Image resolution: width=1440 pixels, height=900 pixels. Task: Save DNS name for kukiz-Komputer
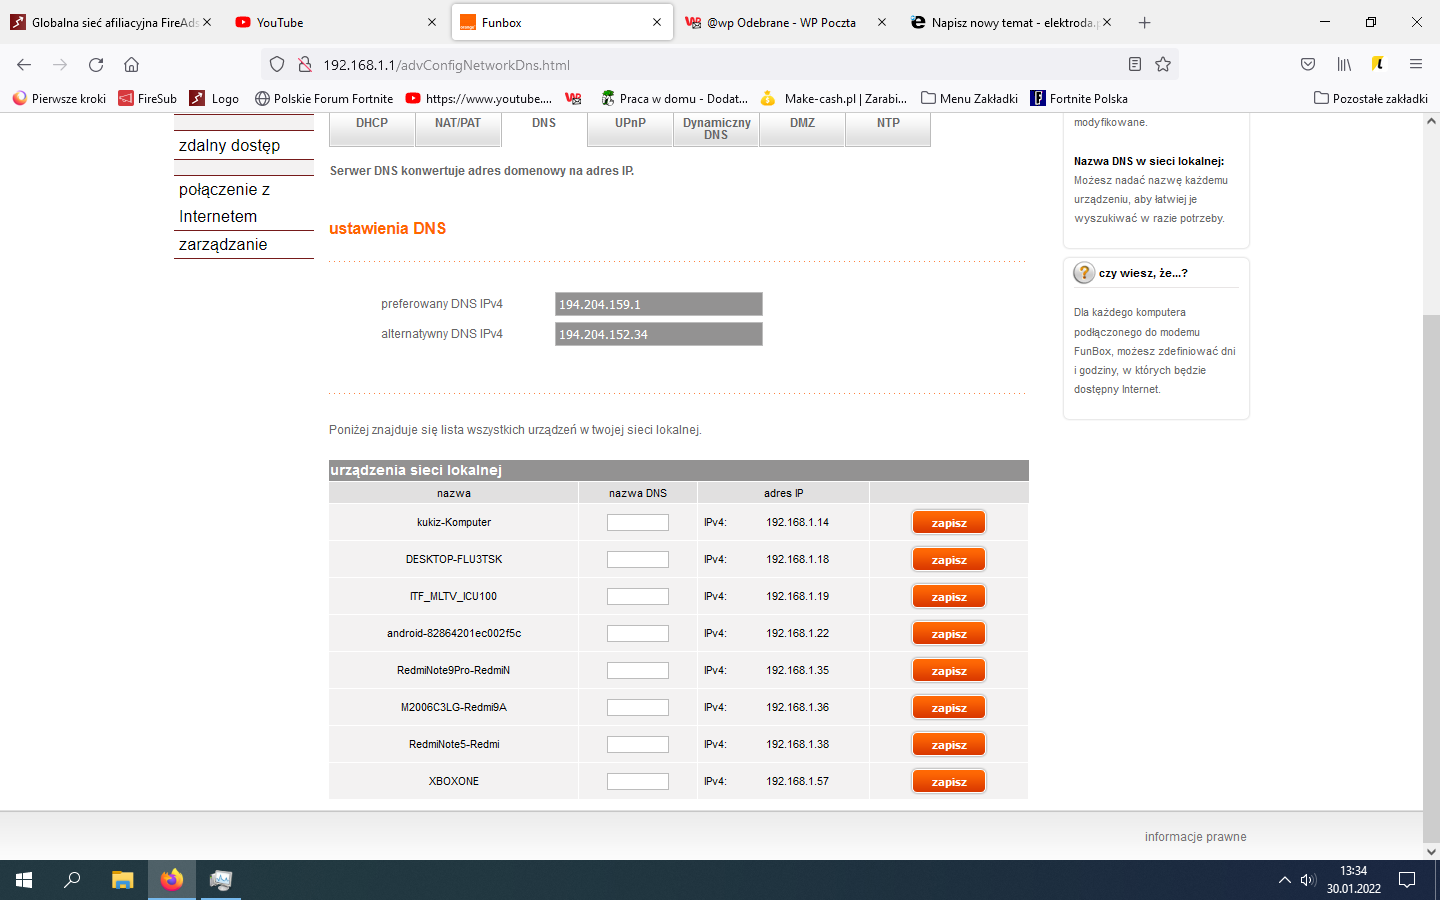coord(949,523)
